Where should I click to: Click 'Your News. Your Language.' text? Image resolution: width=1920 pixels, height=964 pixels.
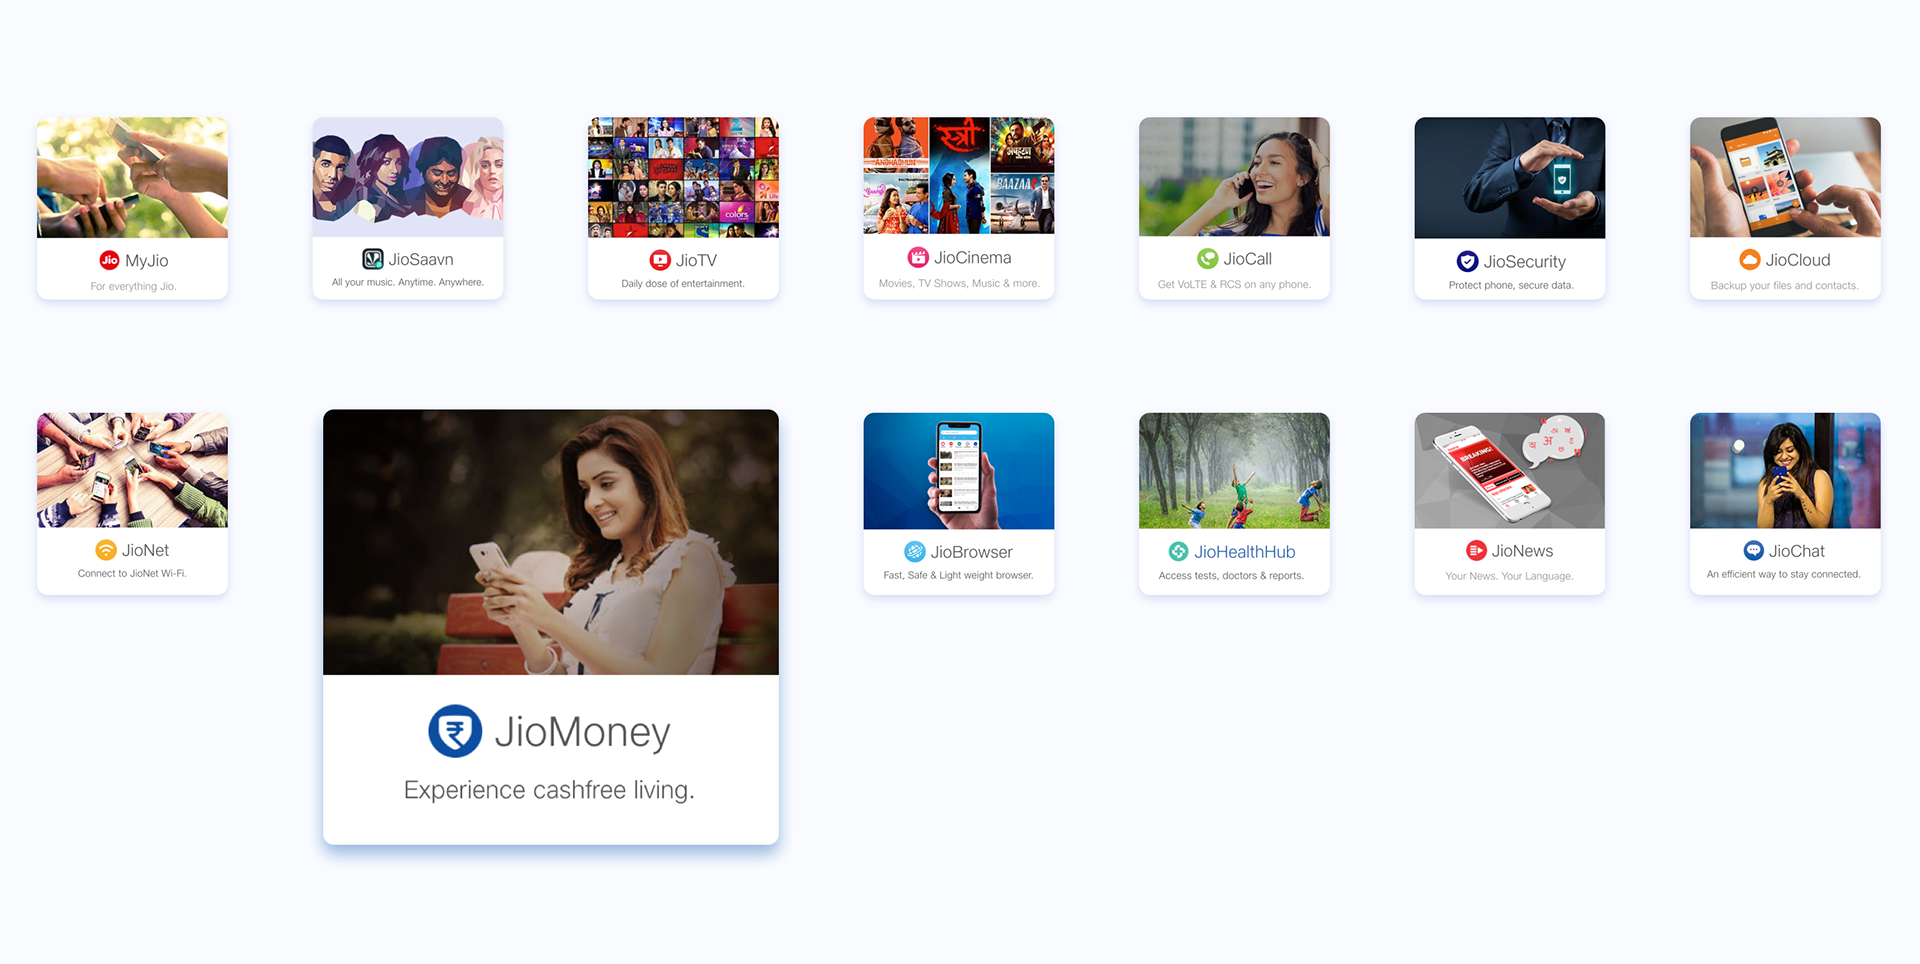(1509, 576)
